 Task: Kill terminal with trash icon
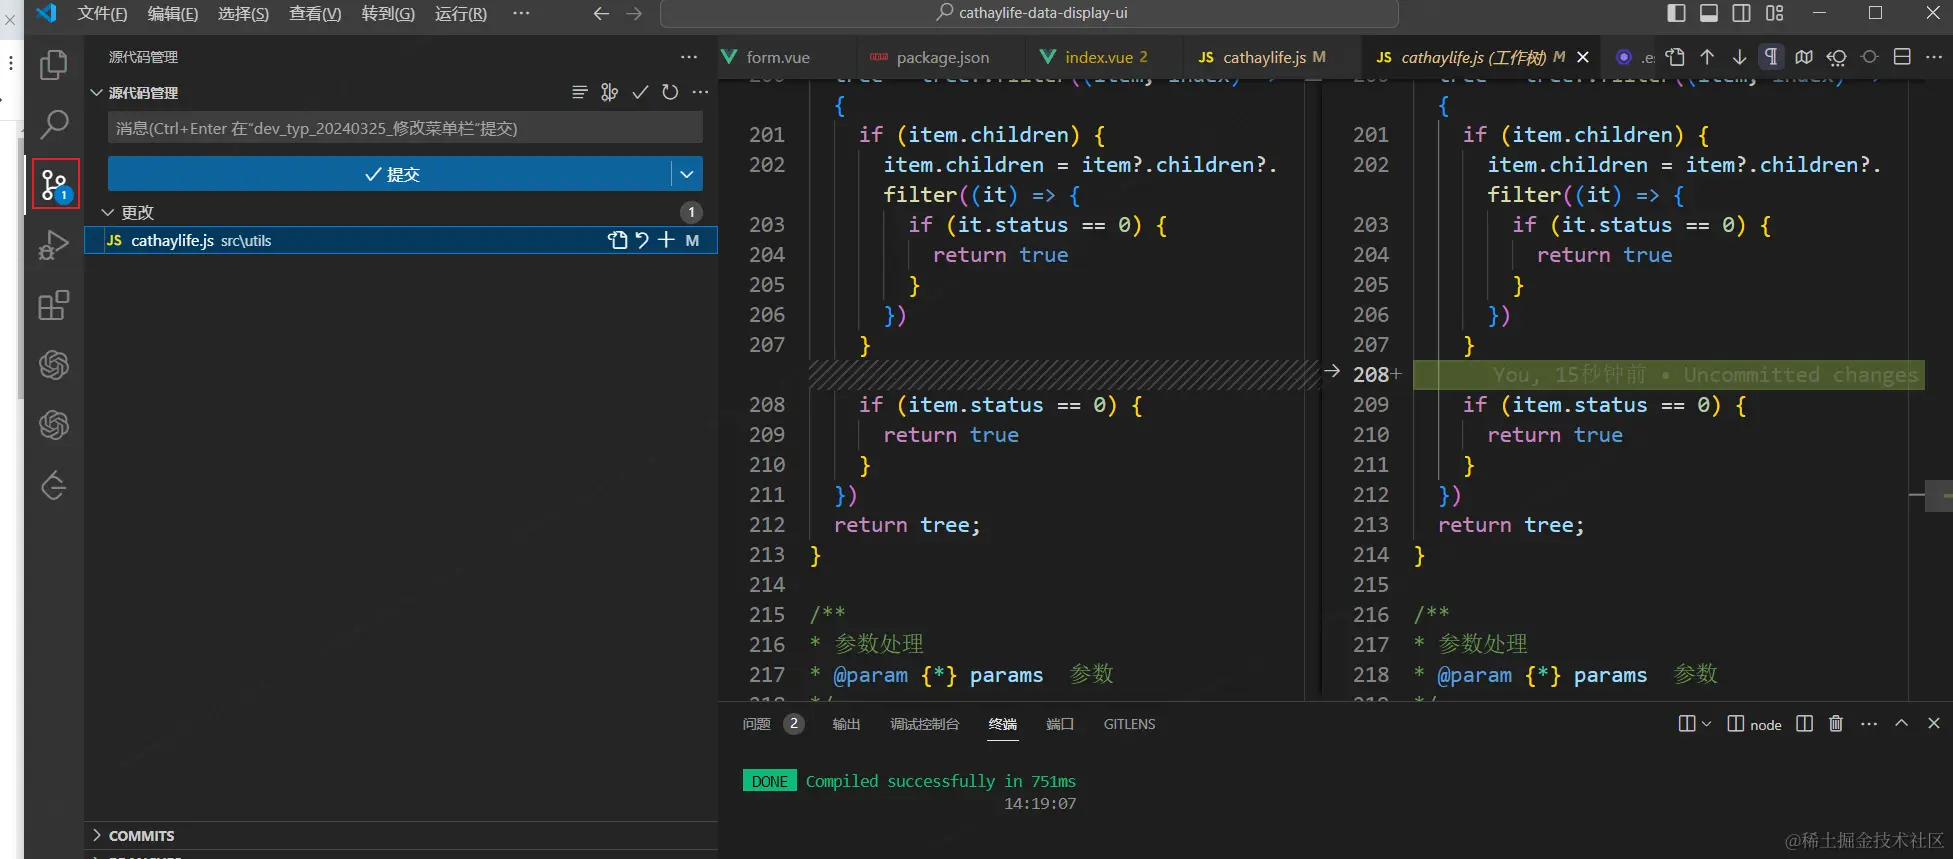pos(1835,724)
